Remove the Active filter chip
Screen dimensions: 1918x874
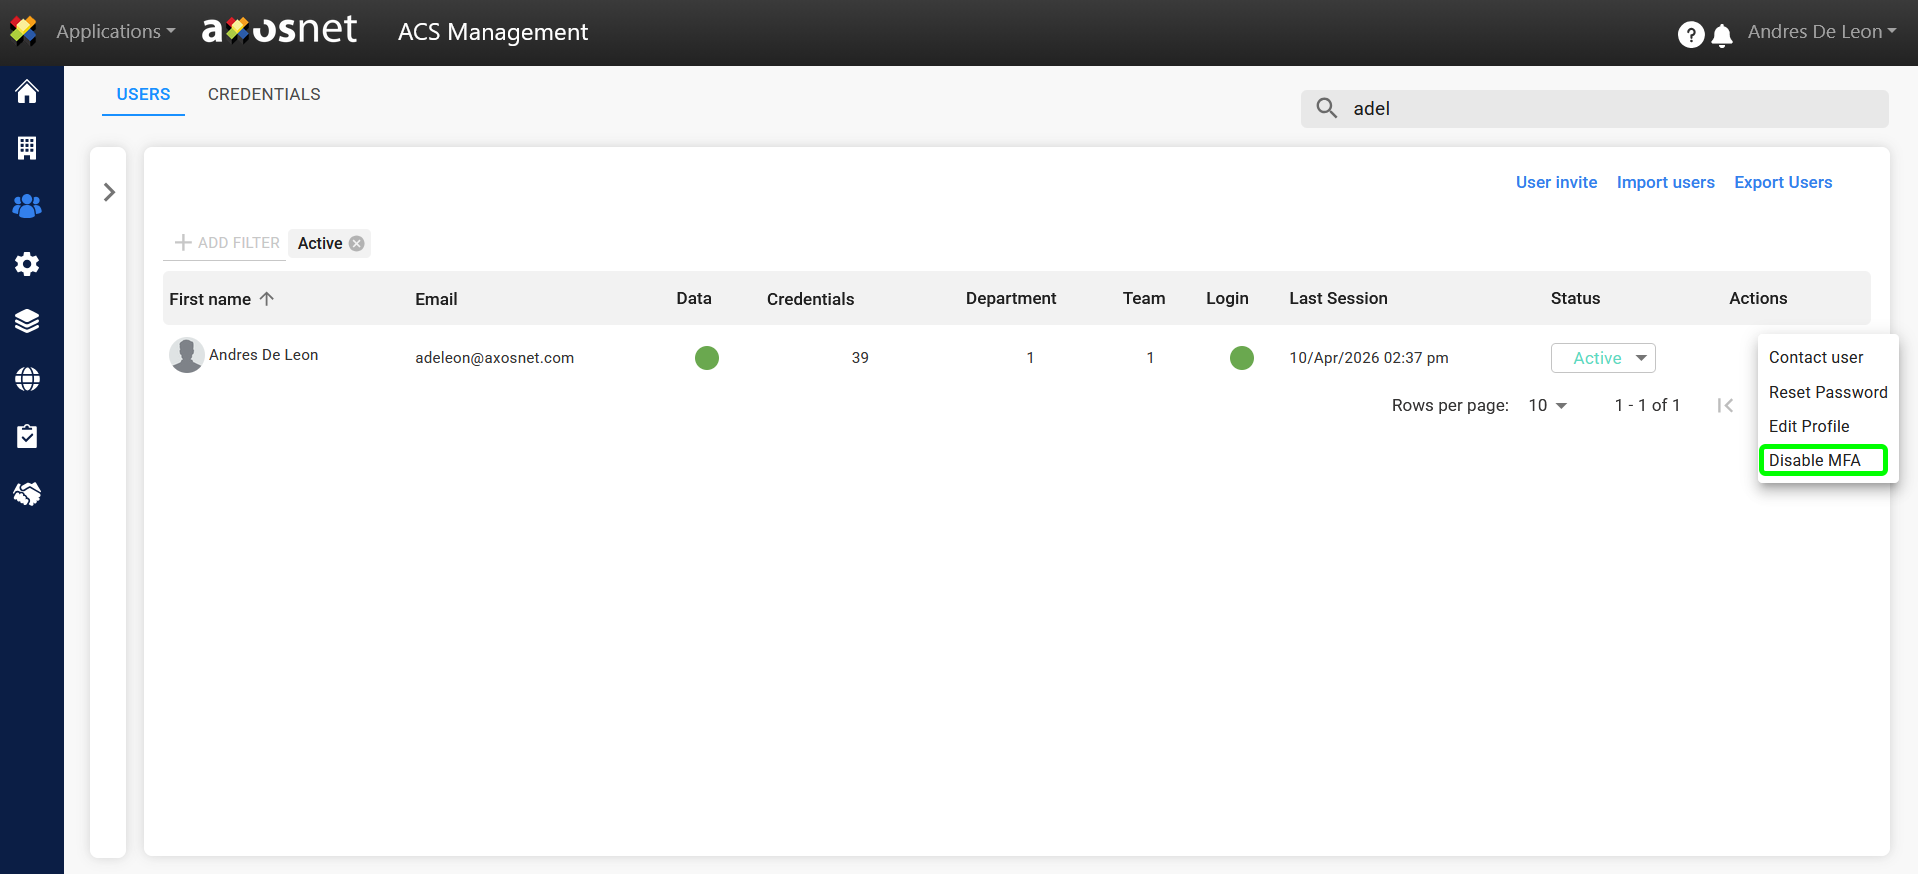pos(357,243)
